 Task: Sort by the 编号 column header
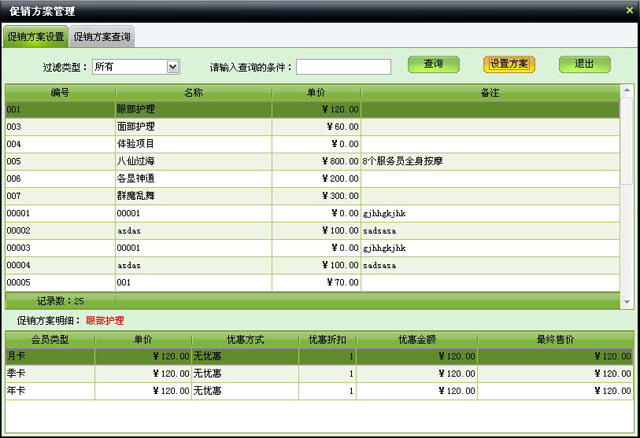(x=59, y=92)
